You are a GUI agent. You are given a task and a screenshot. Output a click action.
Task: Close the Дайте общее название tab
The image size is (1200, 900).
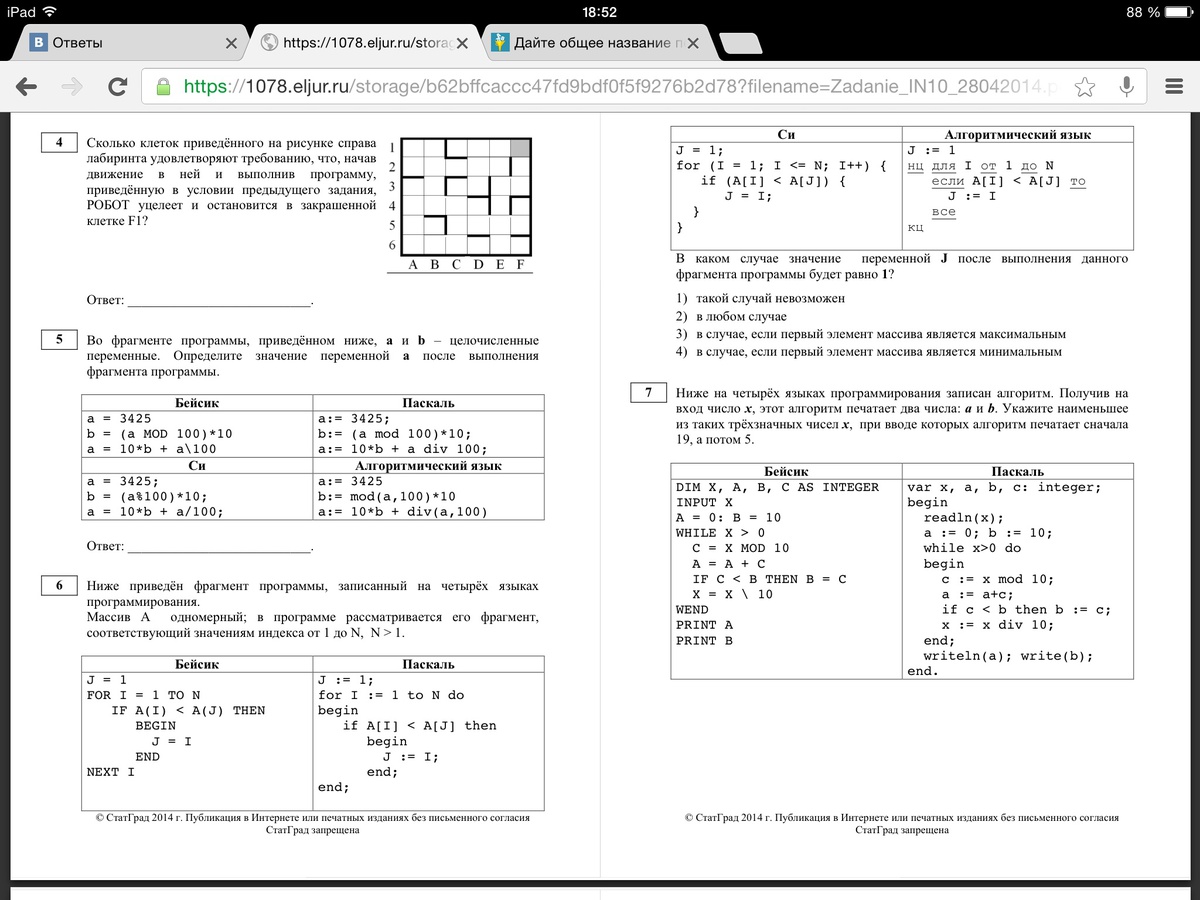coord(693,43)
